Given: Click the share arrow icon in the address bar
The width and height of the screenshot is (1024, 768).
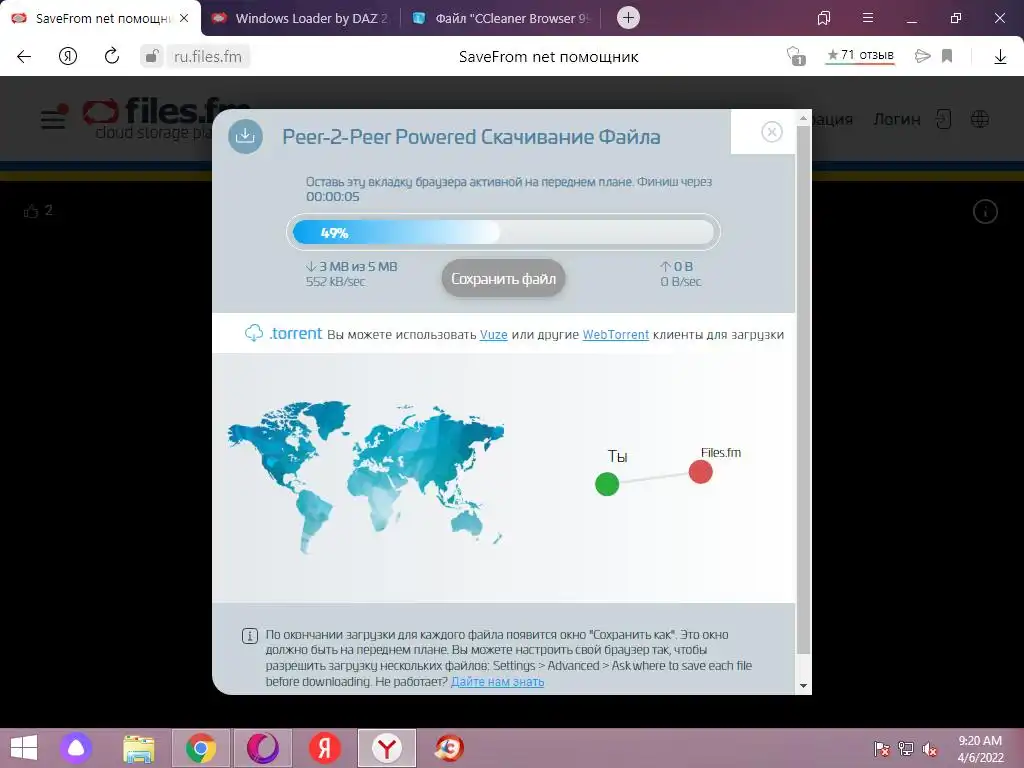Looking at the screenshot, I should (x=922, y=56).
